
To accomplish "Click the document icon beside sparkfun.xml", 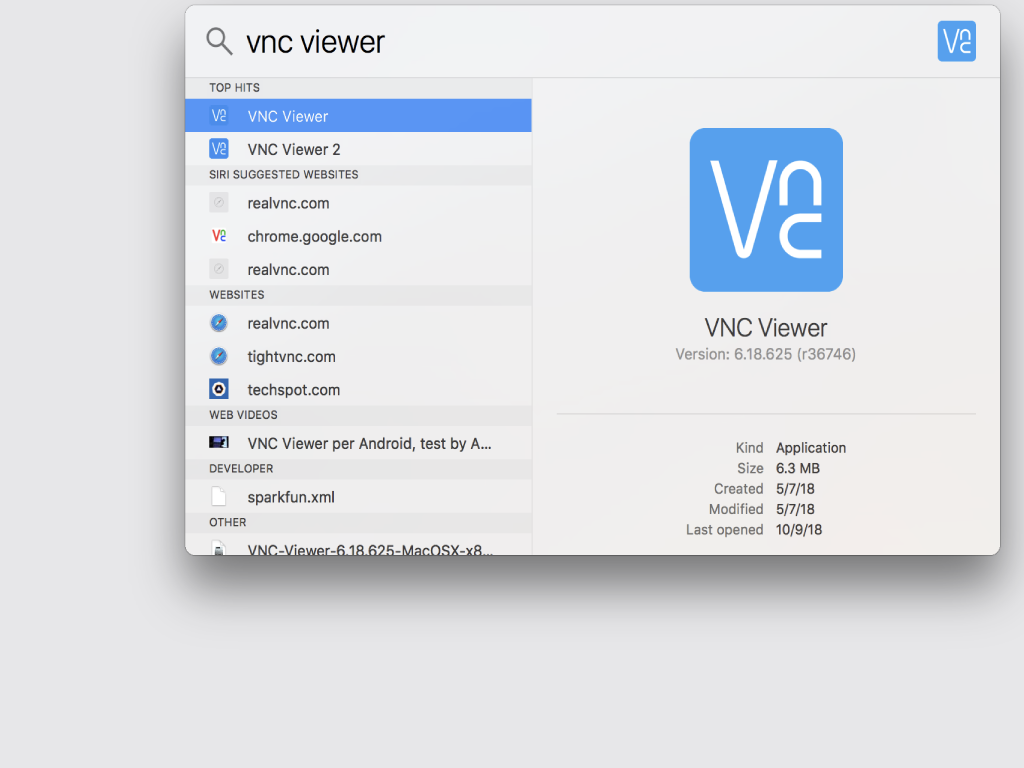I will click(219, 496).
